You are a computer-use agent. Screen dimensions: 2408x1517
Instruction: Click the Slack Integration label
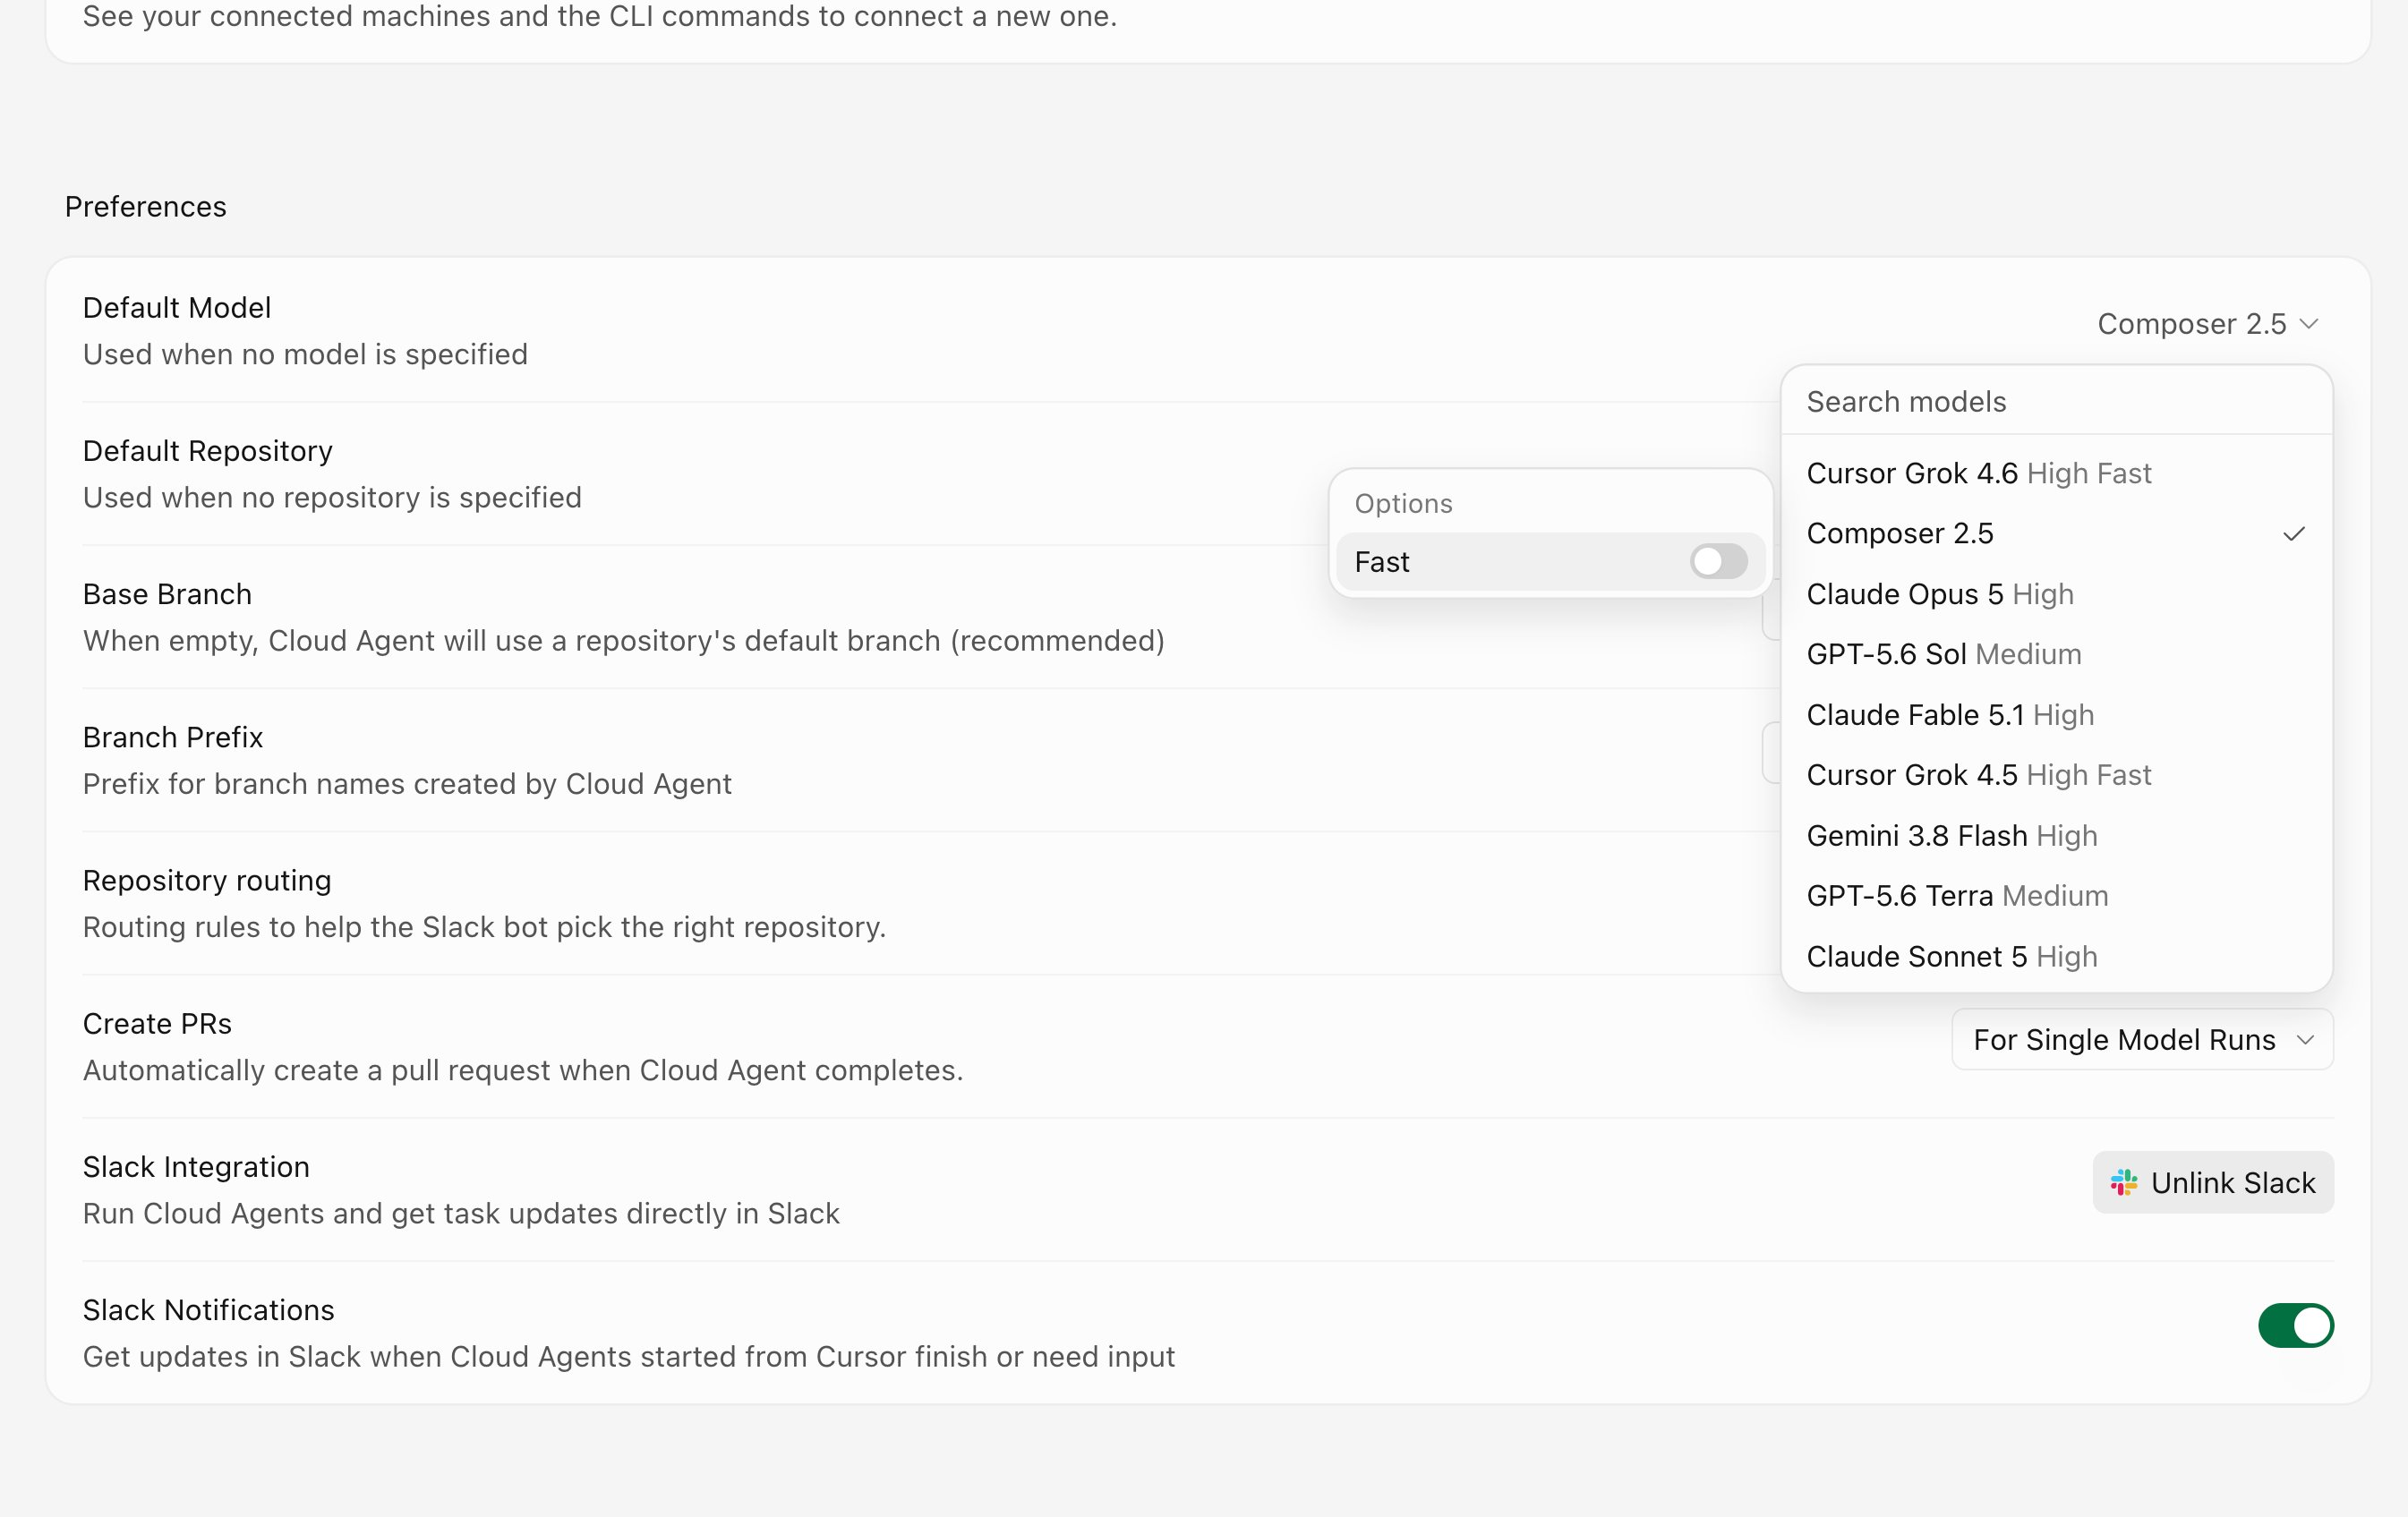tap(196, 1167)
